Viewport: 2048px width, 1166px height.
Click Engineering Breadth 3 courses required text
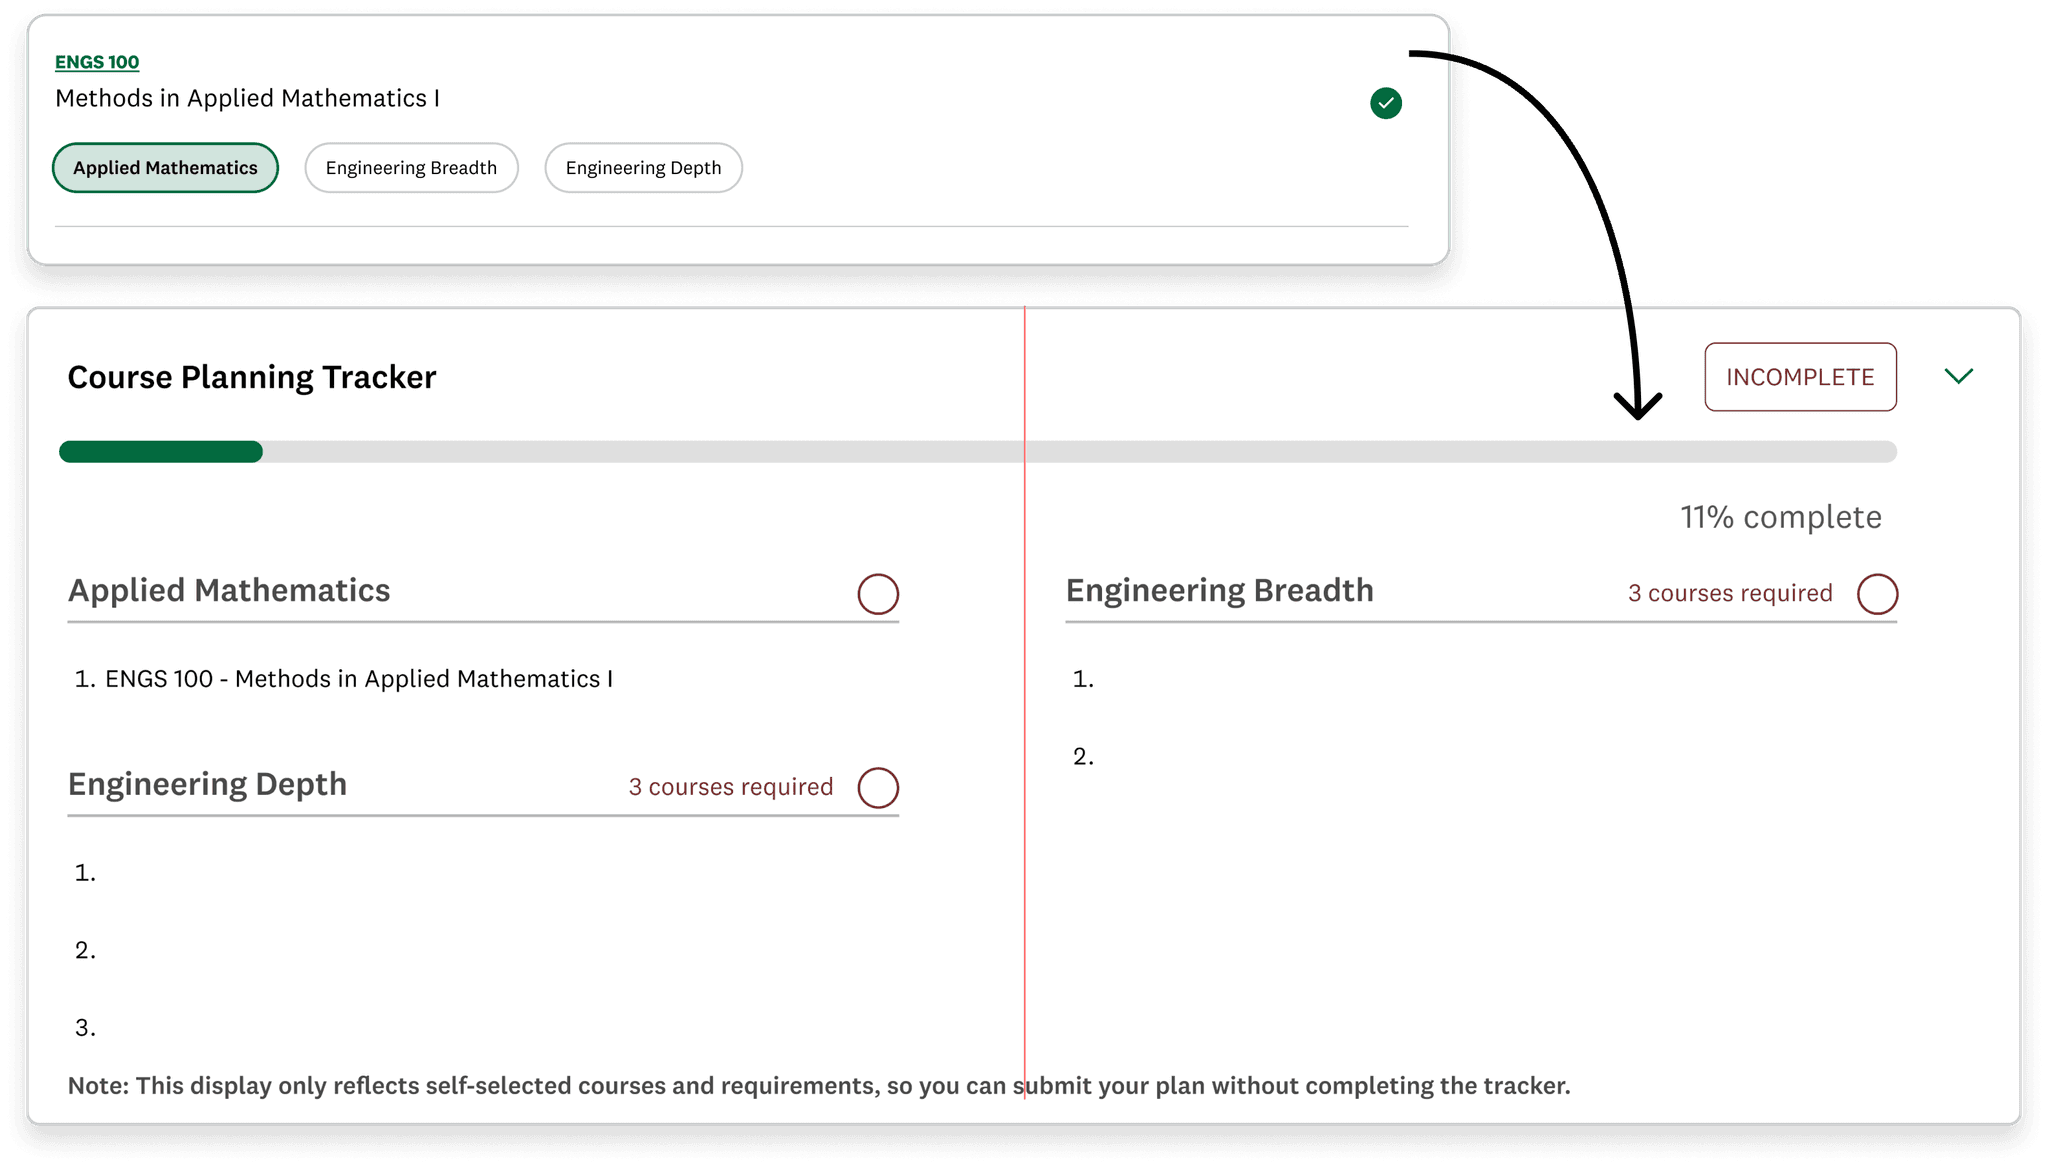(x=1729, y=593)
